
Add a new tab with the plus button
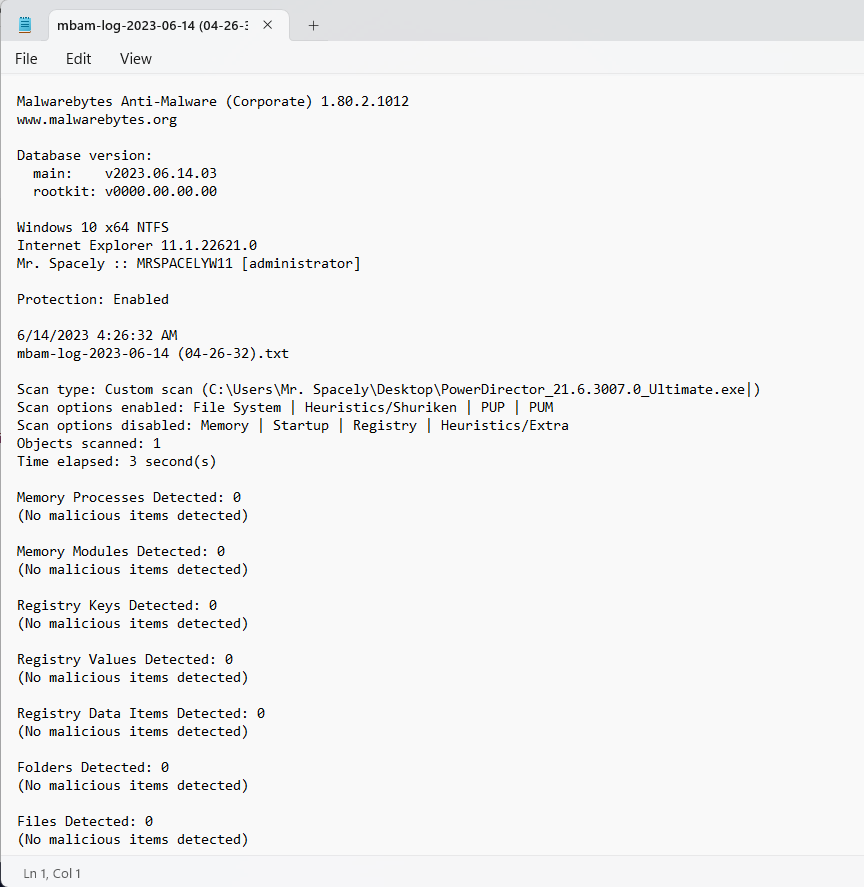pos(313,25)
